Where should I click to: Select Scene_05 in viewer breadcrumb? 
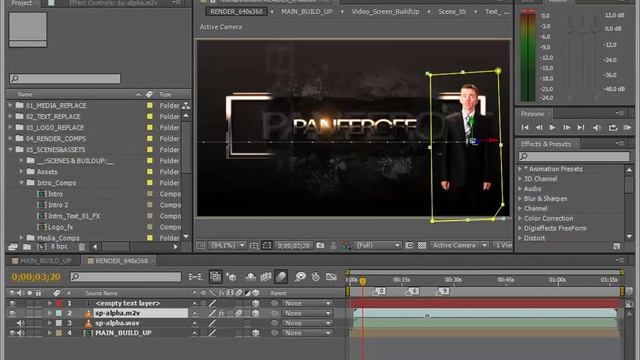pyautogui.click(x=452, y=12)
